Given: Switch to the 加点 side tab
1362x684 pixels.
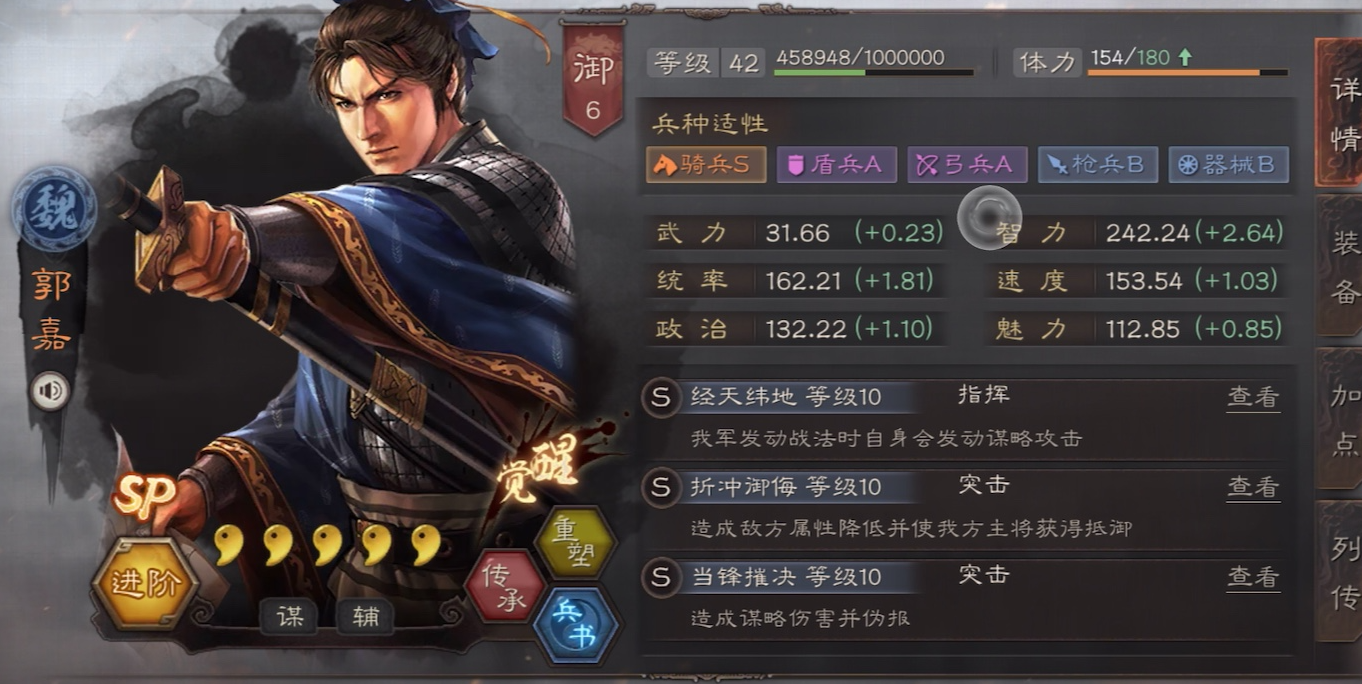Looking at the screenshot, I should click(1340, 418).
